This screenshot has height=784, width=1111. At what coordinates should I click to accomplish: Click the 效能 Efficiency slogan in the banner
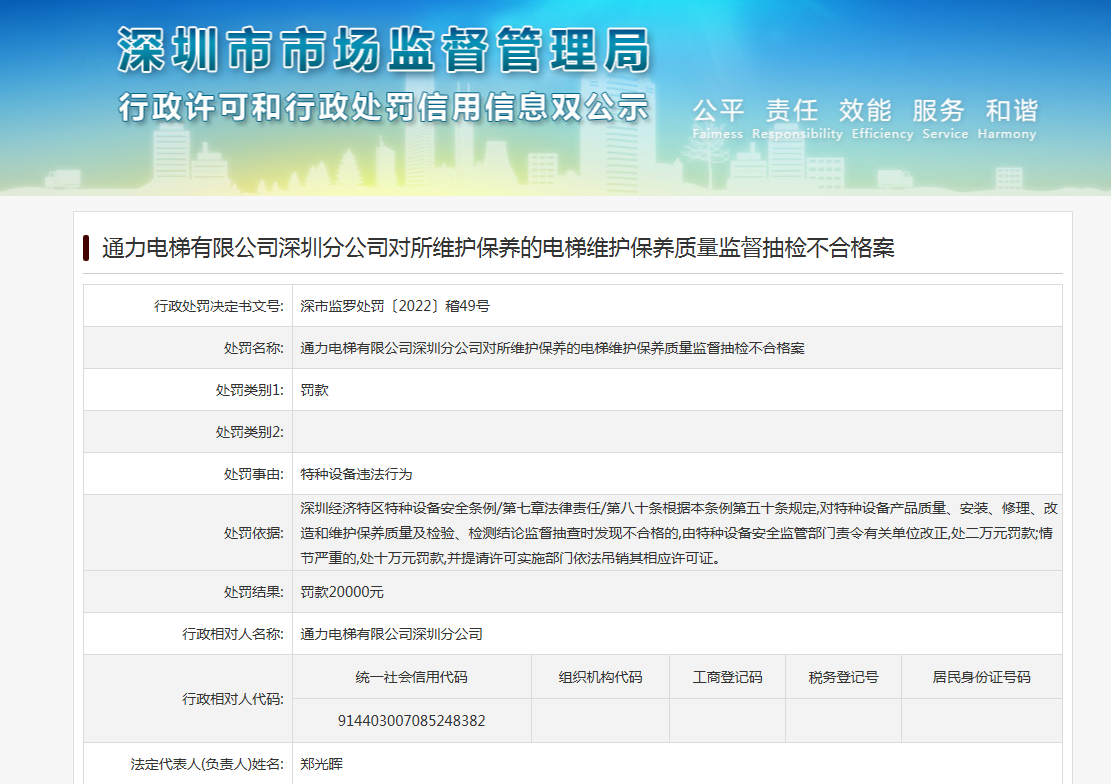[x=882, y=119]
